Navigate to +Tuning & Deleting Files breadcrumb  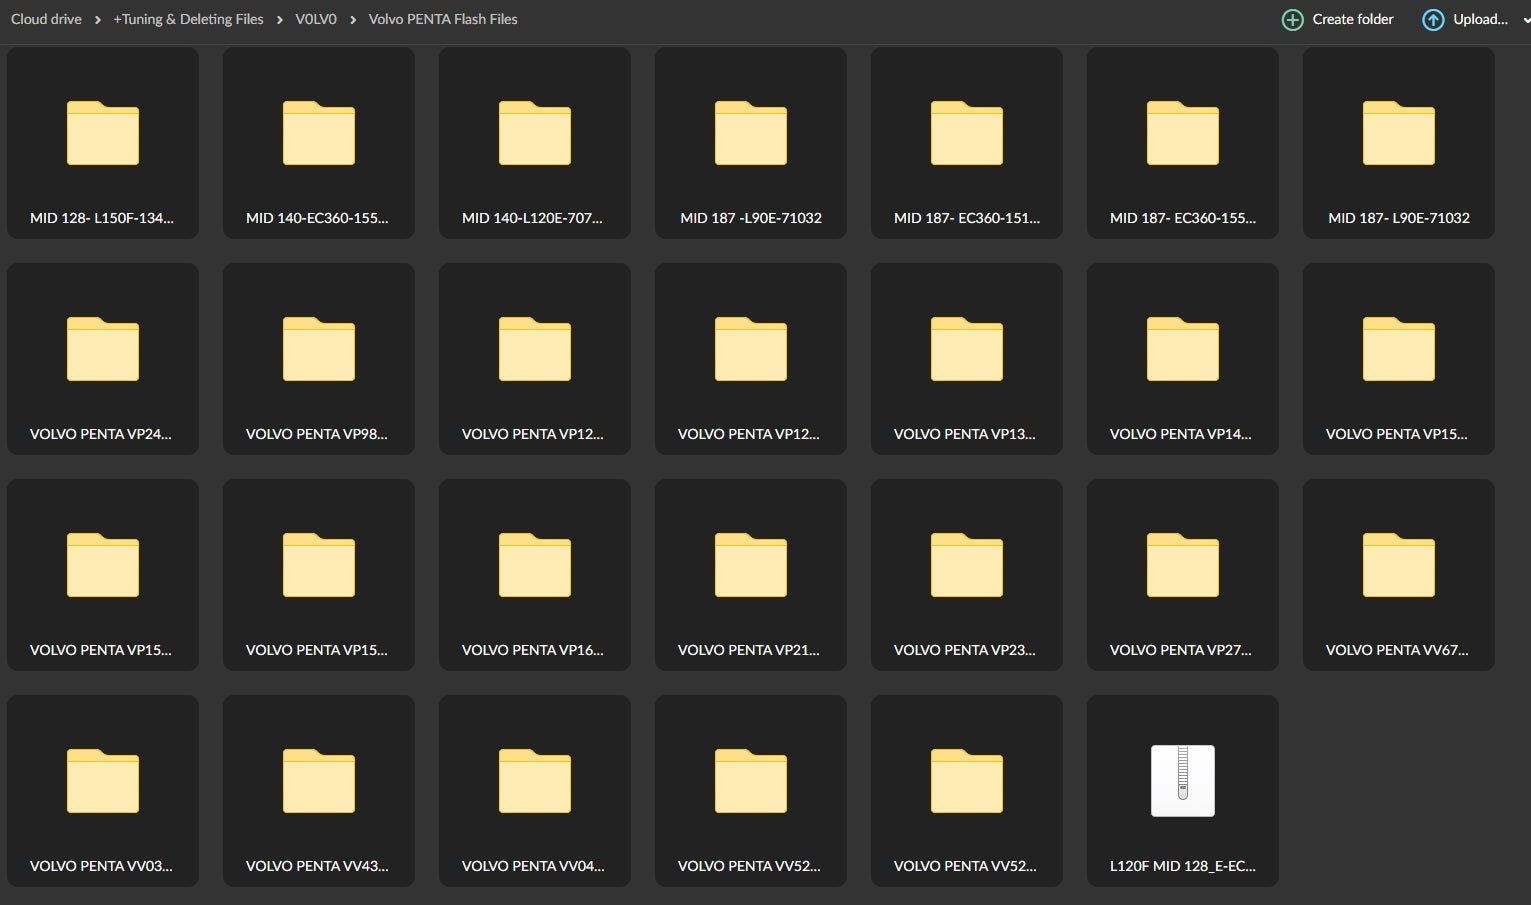click(188, 19)
